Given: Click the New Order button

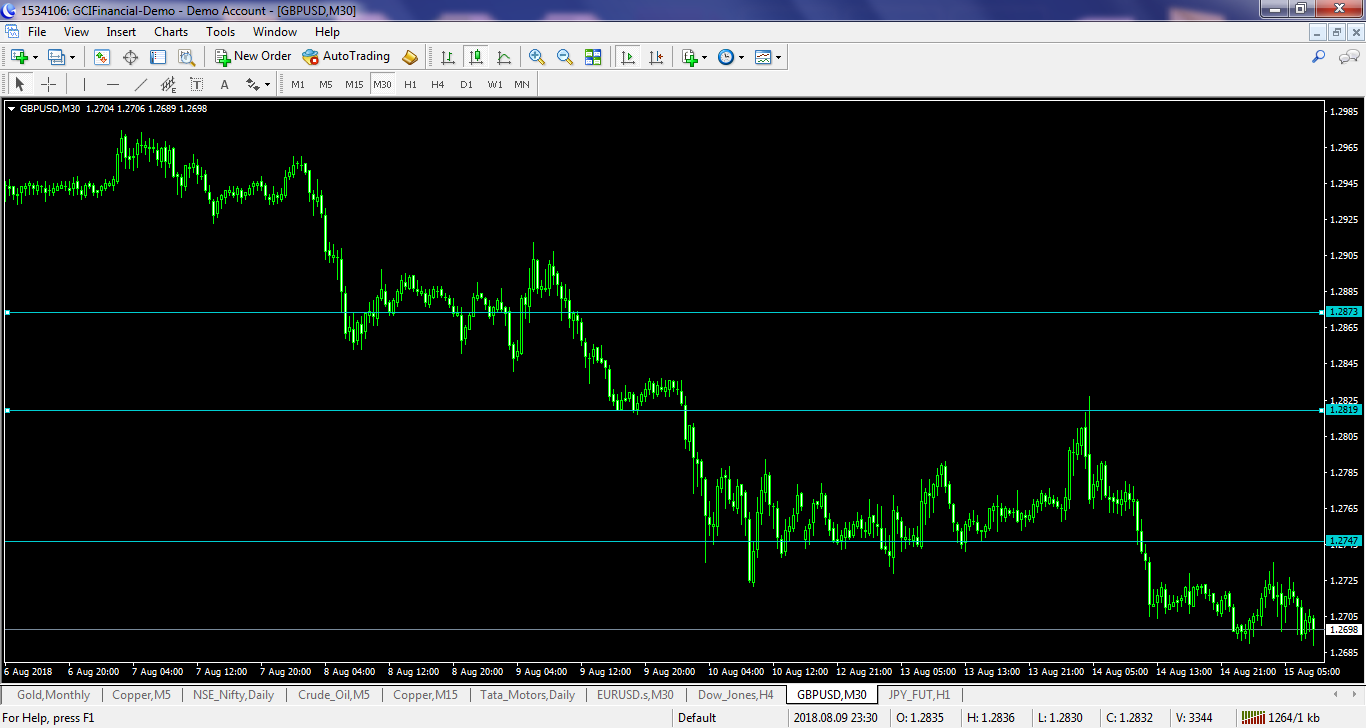Looking at the screenshot, I should coord(253,57).
